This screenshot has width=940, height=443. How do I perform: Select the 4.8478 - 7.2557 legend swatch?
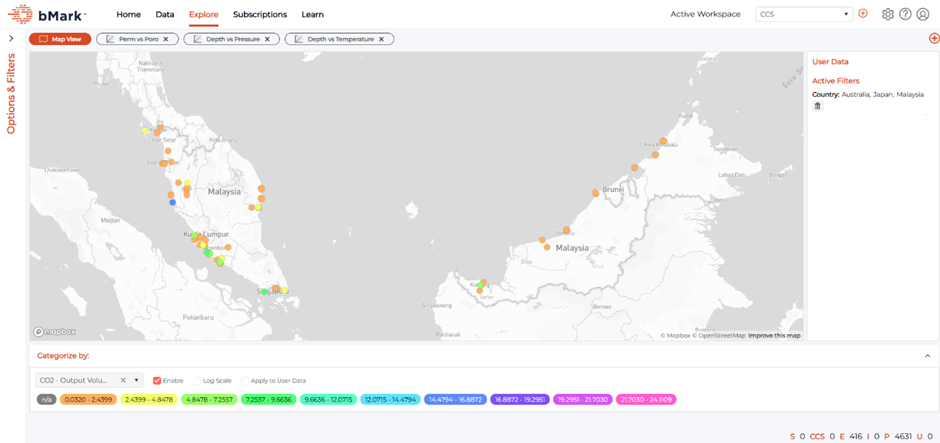209,399
